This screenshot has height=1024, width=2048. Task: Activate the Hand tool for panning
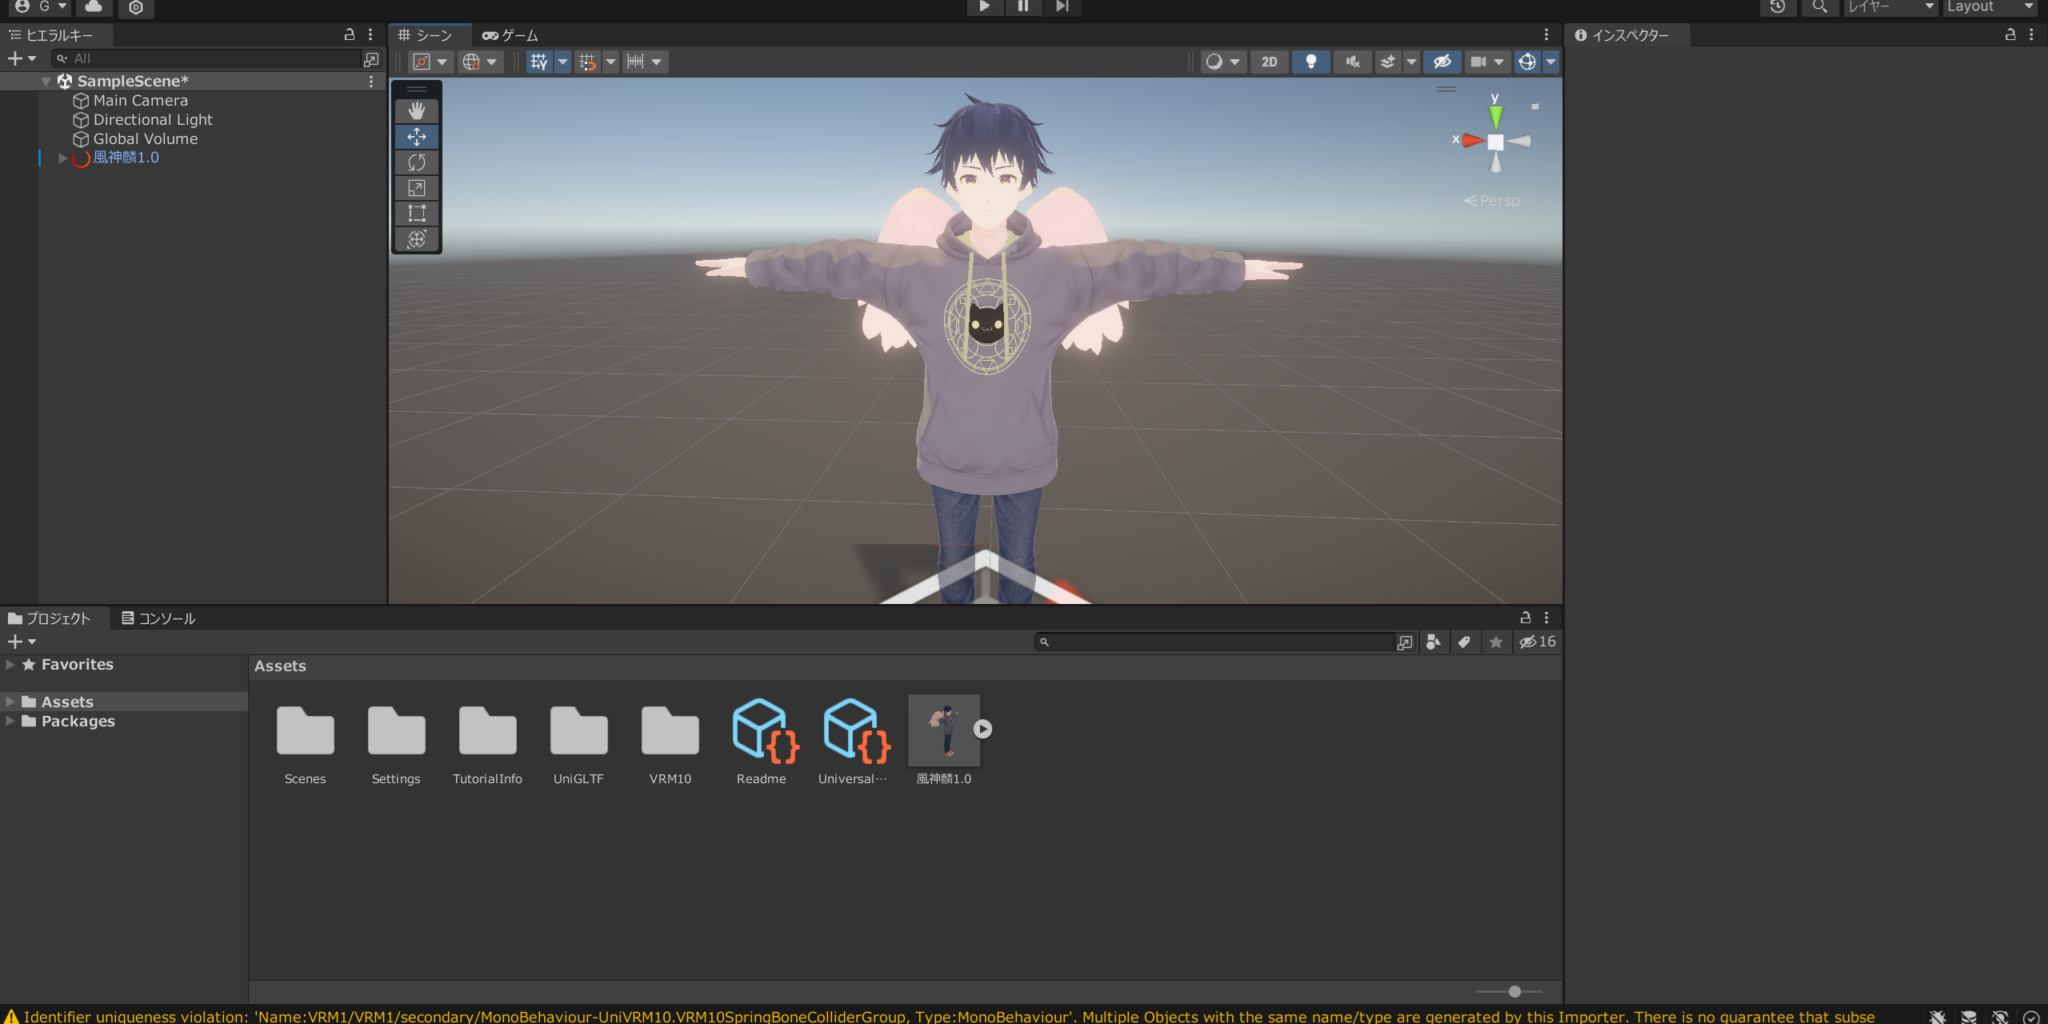coord(417,110)
